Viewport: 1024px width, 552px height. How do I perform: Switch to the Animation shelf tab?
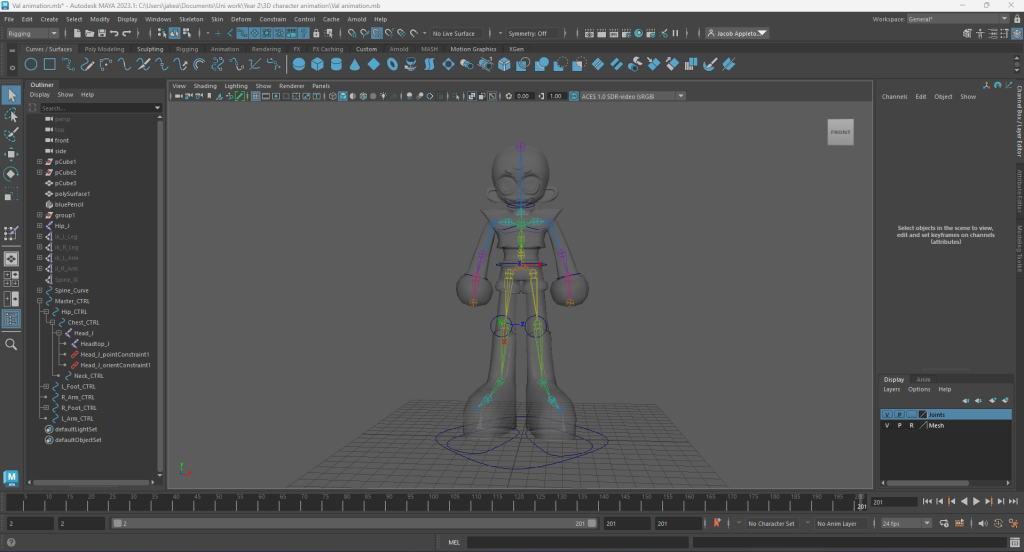224,48
